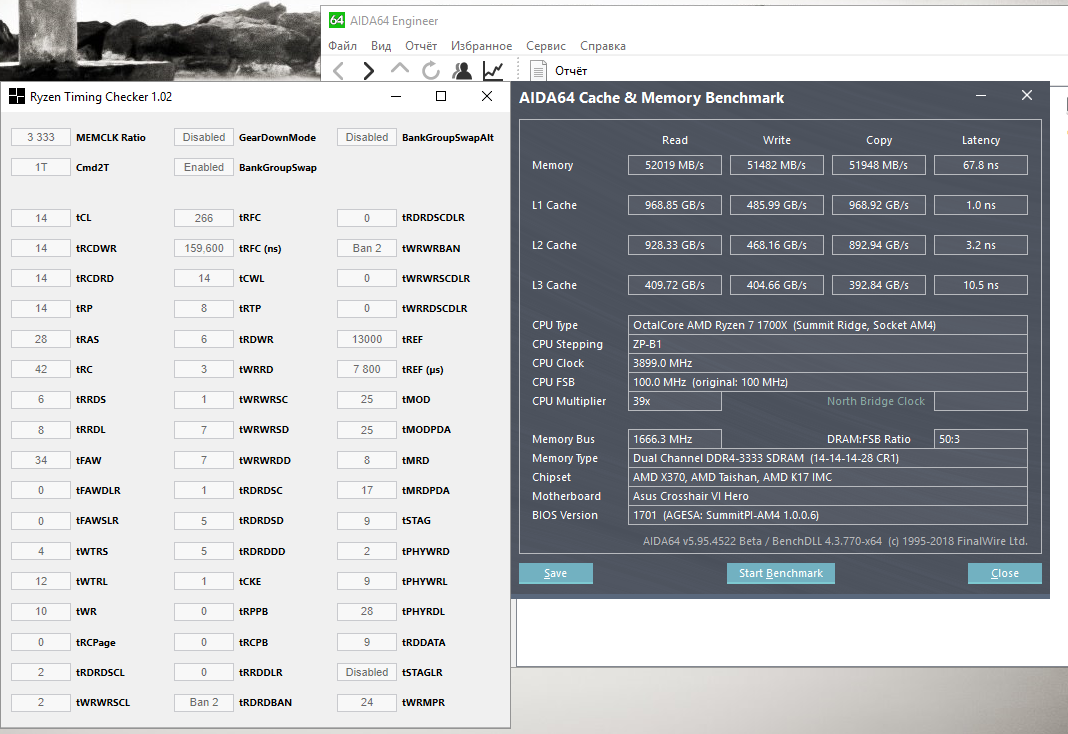Click the BankGroupSwap Enabled value box
This screenshot has width=1068, height=734.
(x=204, y=167)
